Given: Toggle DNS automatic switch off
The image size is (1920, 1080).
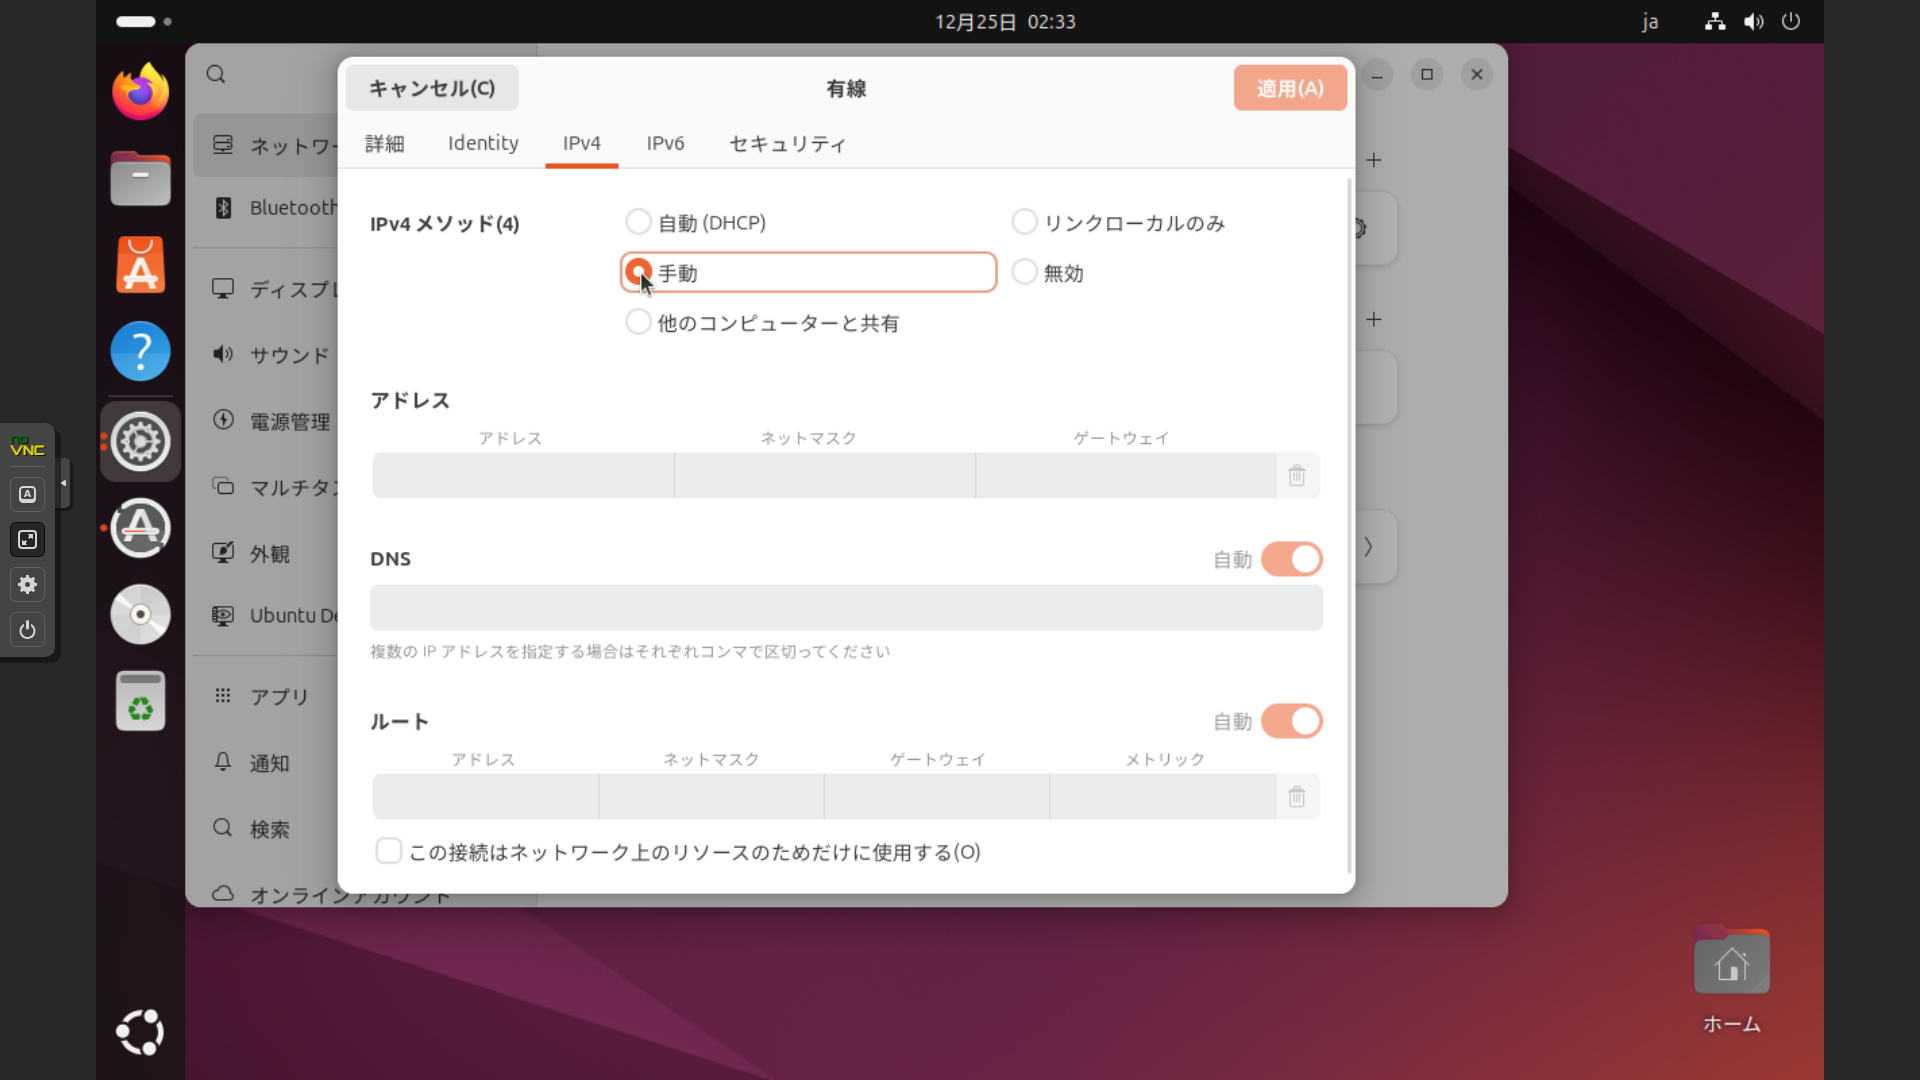Looking at the screenshot, I should click(1291, 559).
